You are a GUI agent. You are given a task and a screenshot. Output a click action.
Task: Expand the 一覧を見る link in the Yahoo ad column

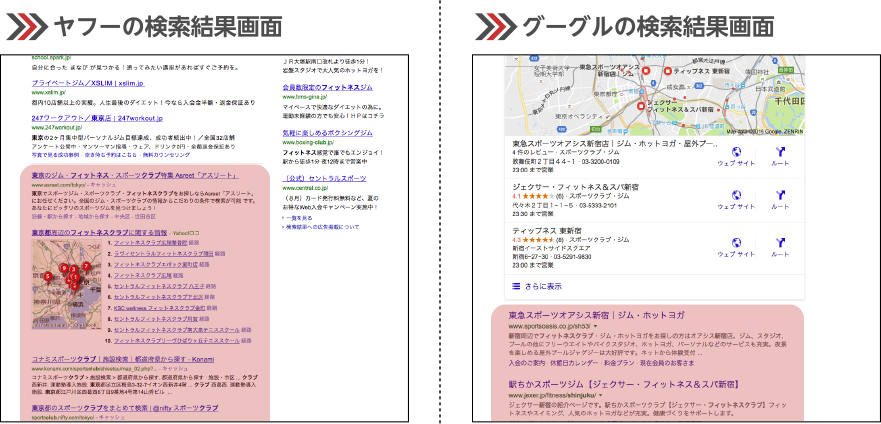(x=298, y=217)
